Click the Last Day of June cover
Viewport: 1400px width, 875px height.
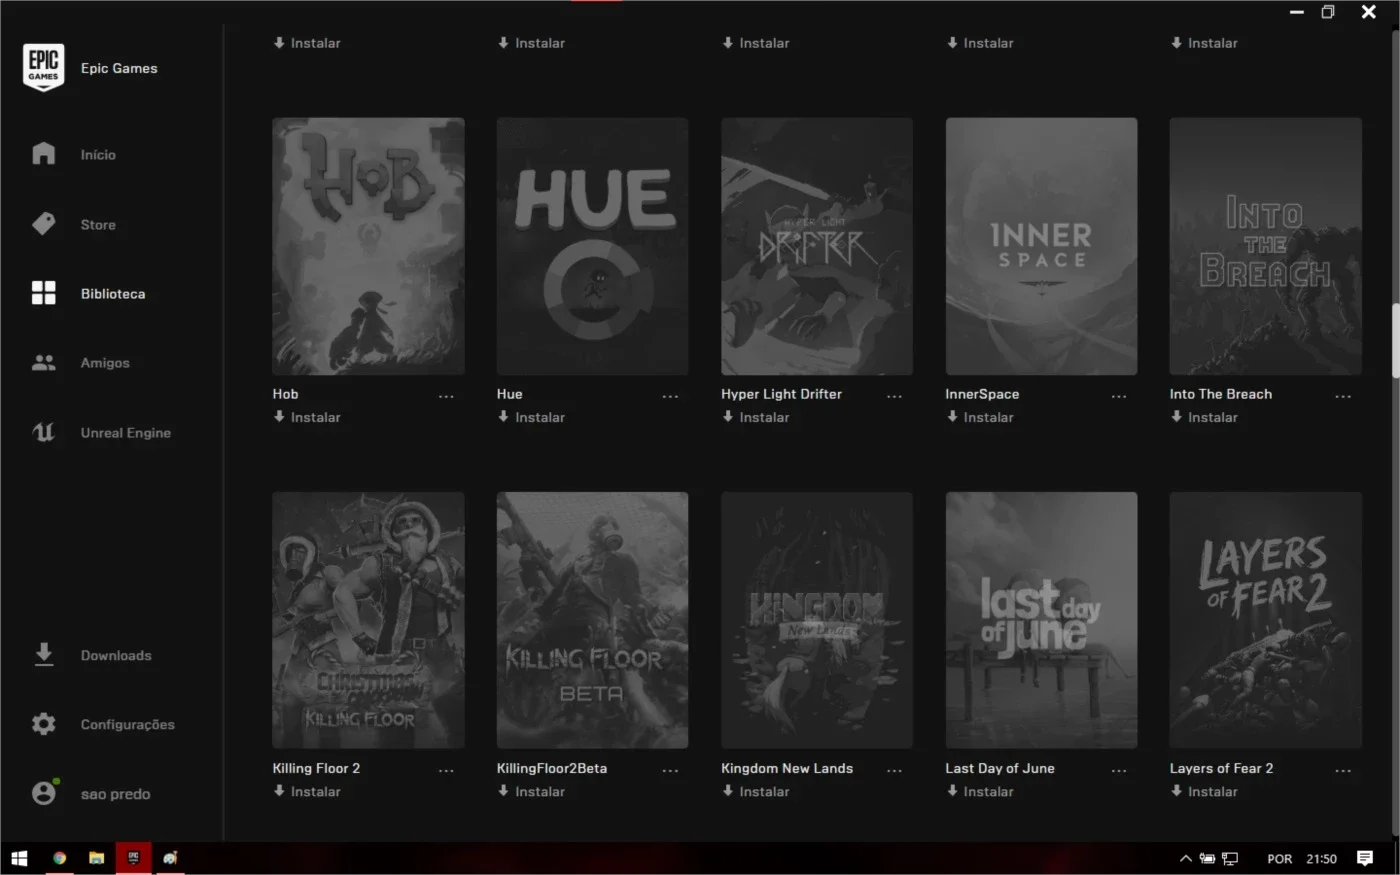tap(1041, 620)
